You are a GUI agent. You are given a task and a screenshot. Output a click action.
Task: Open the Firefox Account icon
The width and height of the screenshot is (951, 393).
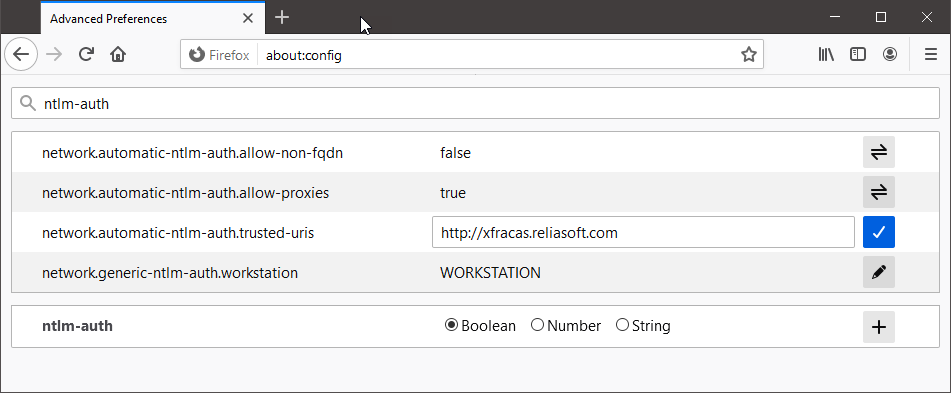[x=890, y=55]
